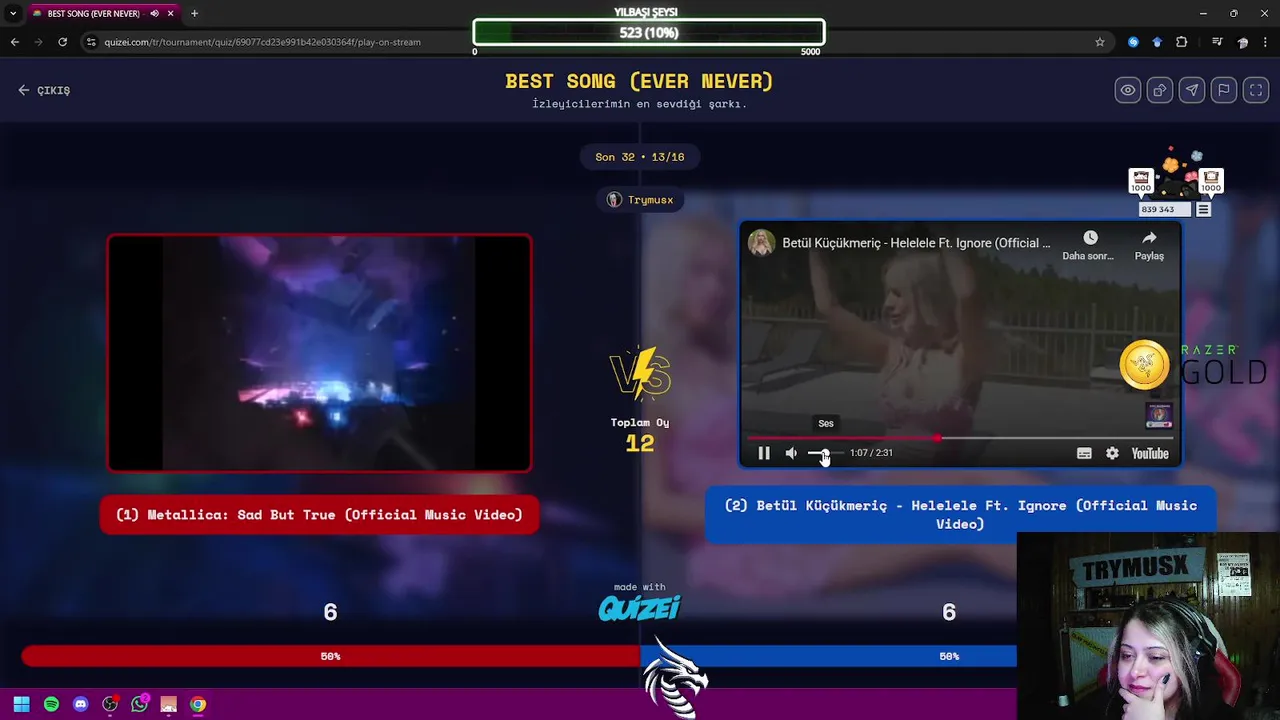
Task: Click the browser back arrow
Action: click(14, 42)
